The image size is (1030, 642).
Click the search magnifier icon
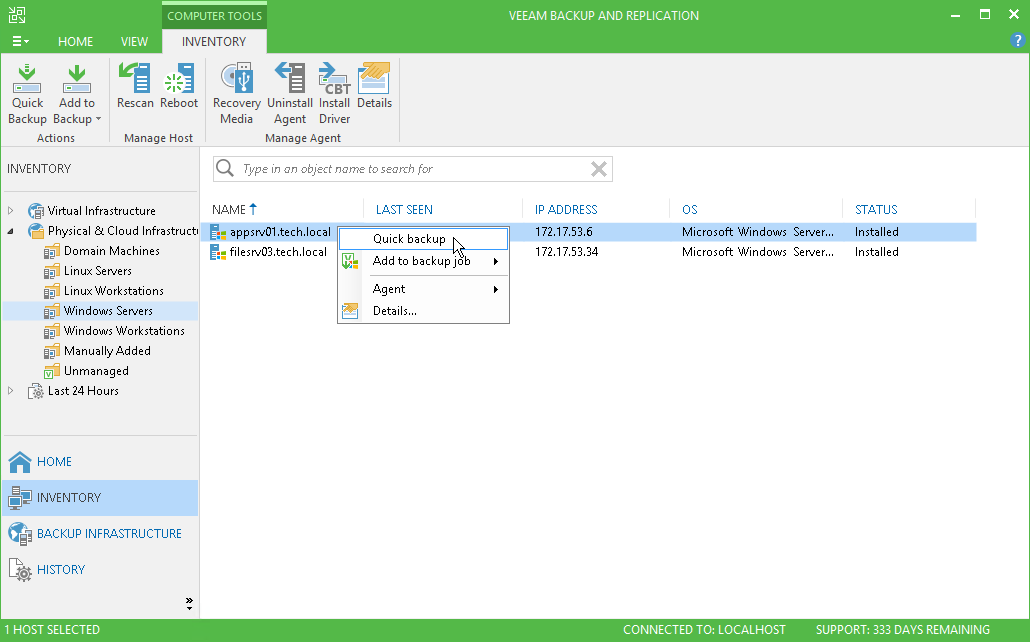[x=225, y=168]
